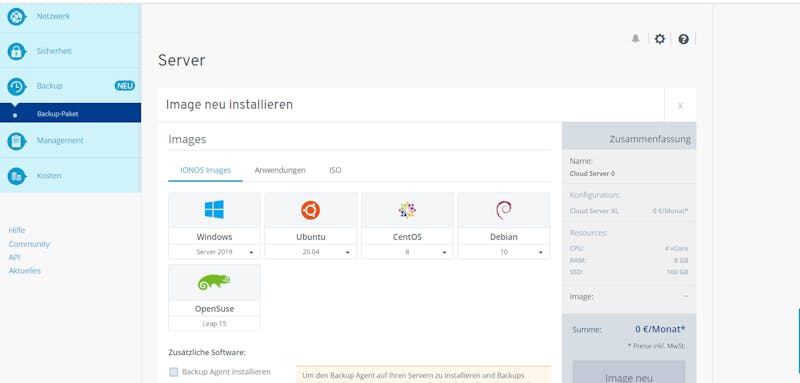The image size is (800, 383).
Task: Open the Community link
Action: (x=29, y=244)
